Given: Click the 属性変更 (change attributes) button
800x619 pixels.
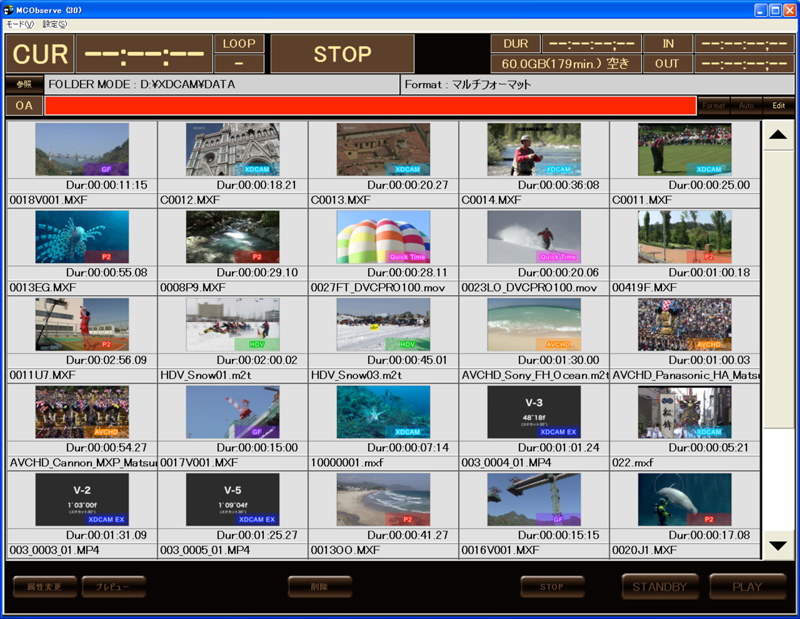Looking at the screenshot, I should [44, 587].
